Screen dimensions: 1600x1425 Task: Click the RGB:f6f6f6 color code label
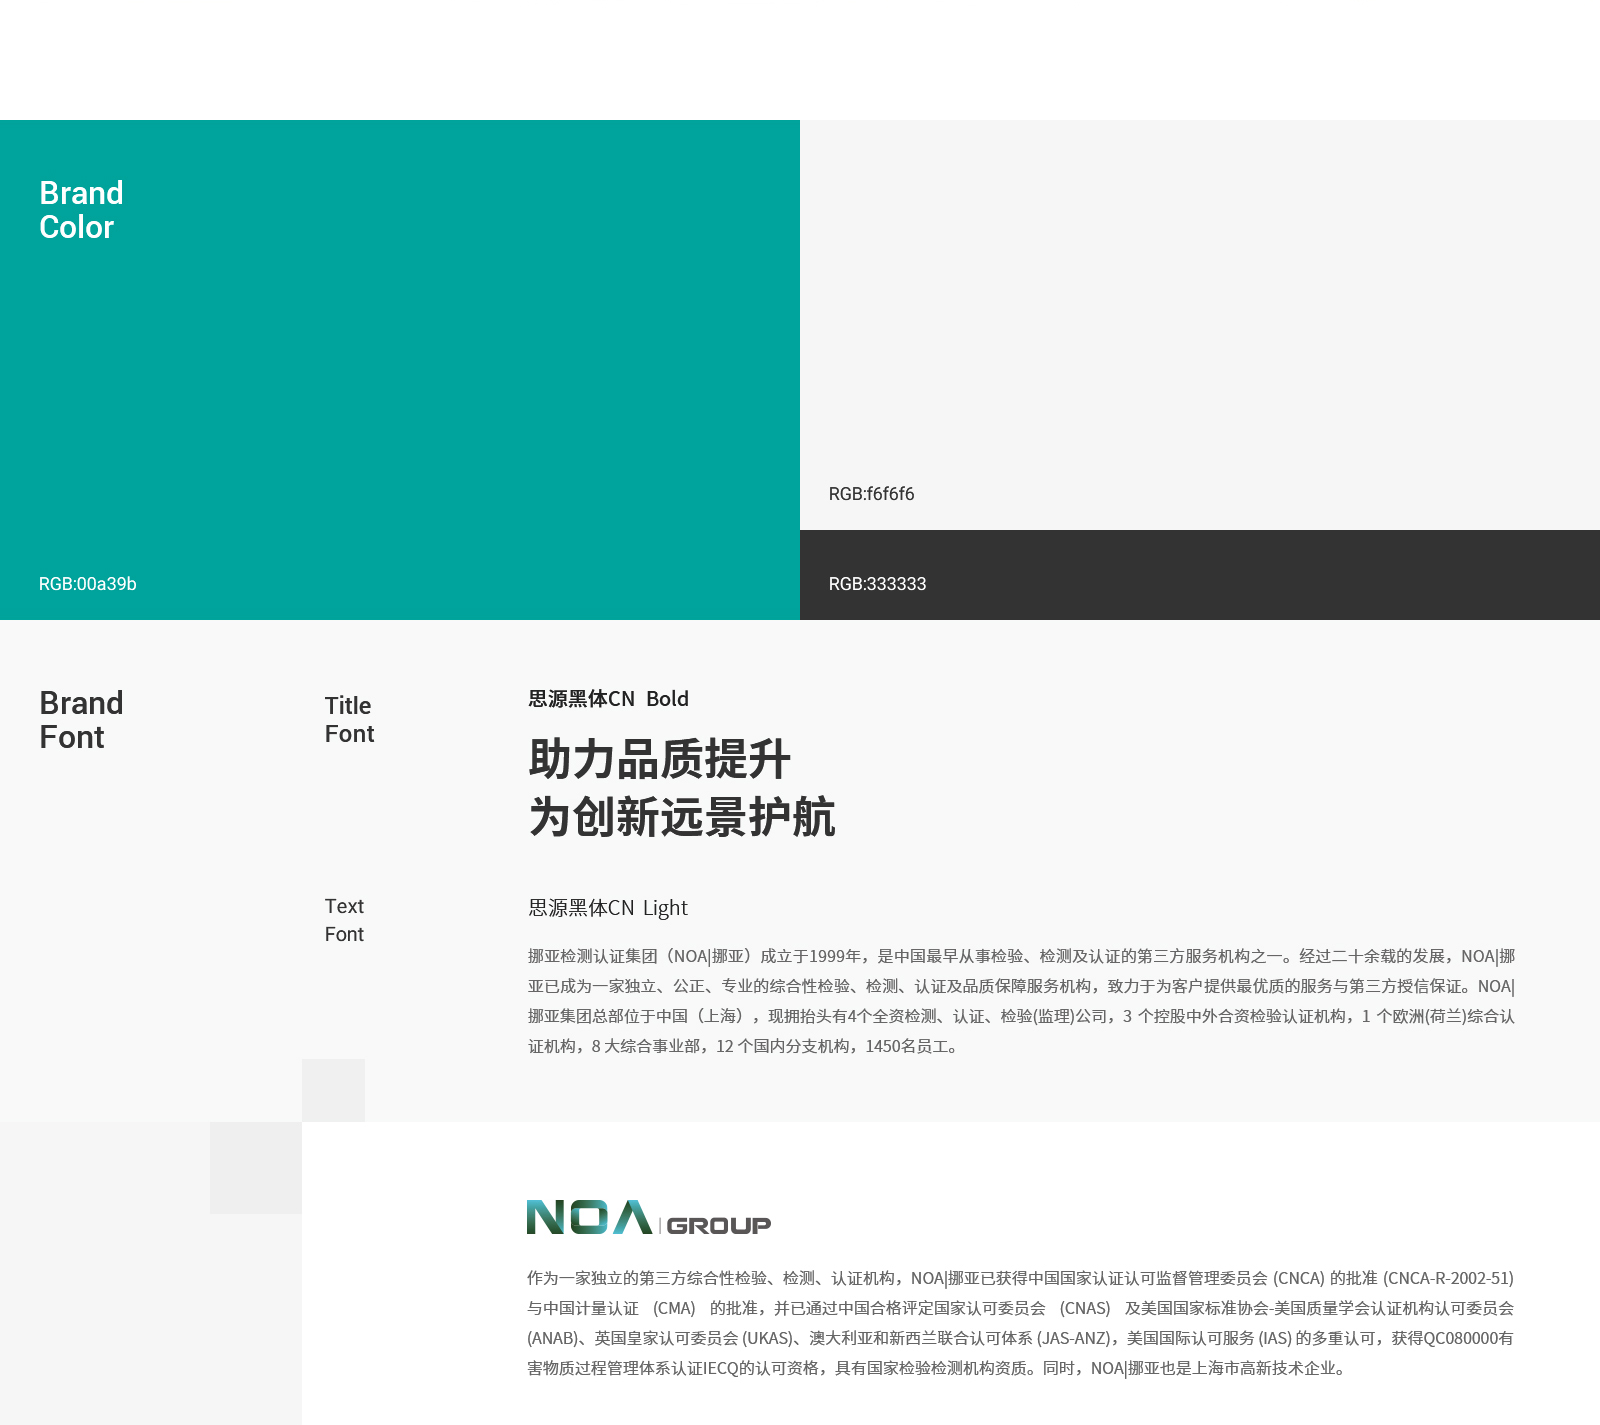[x=871, y=494]
